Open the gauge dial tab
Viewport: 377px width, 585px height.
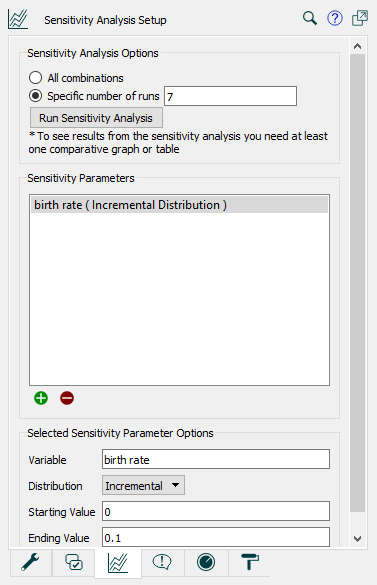pos(206,562)
